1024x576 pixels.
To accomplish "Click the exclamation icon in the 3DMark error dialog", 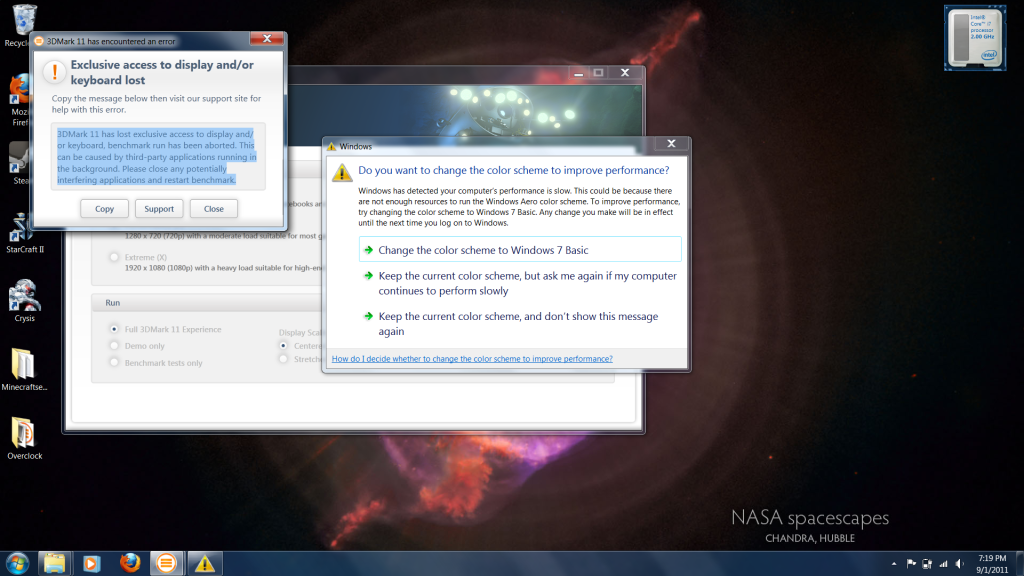I will (55, 72).
